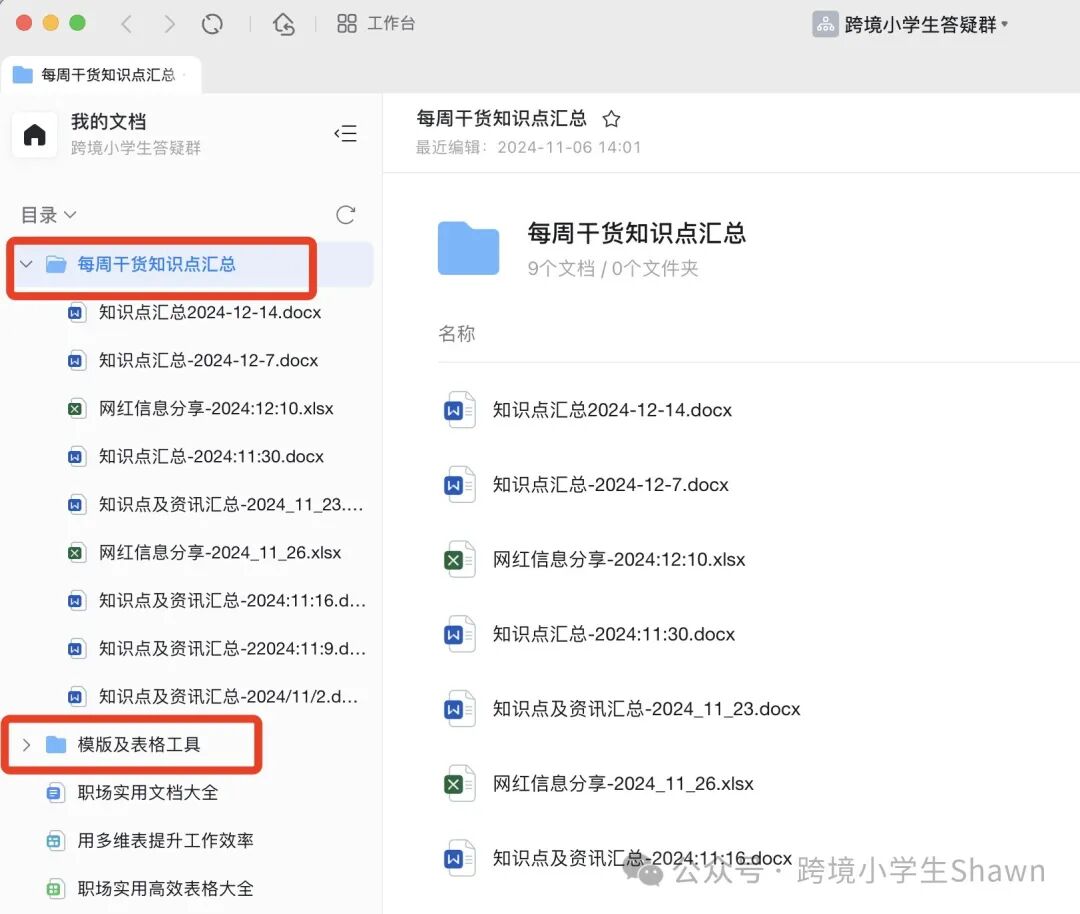Open 知识点汇总-2024:11:30.docx in main list

coord(614,634)
